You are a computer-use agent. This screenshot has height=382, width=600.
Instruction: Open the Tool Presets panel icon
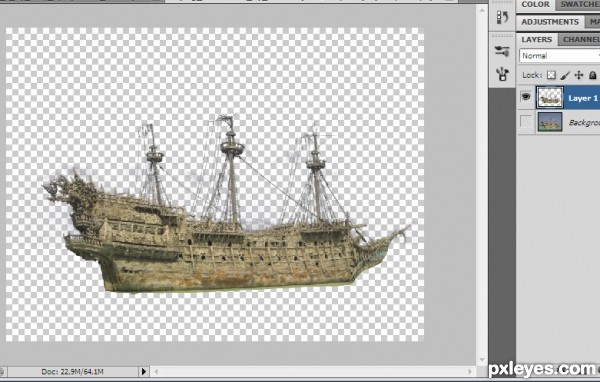pos(502,73)
